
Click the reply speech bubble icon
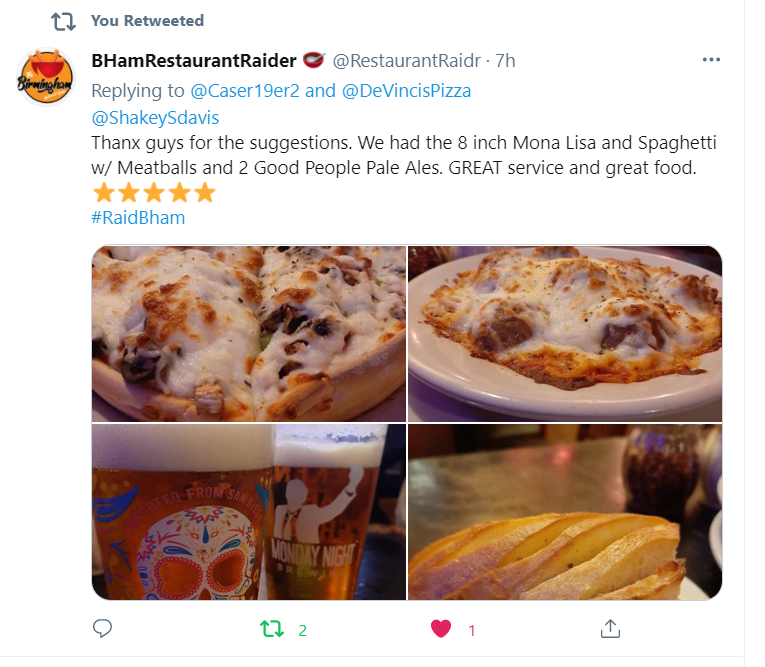102,628
